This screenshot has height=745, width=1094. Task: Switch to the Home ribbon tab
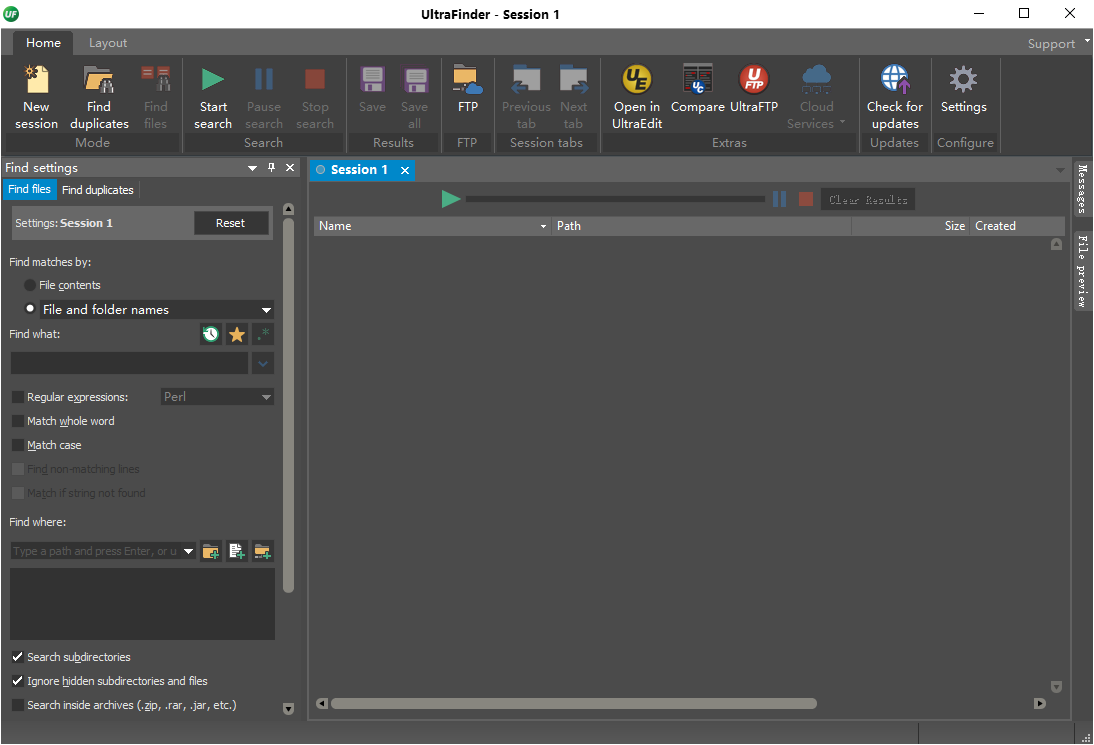[43, 43]
